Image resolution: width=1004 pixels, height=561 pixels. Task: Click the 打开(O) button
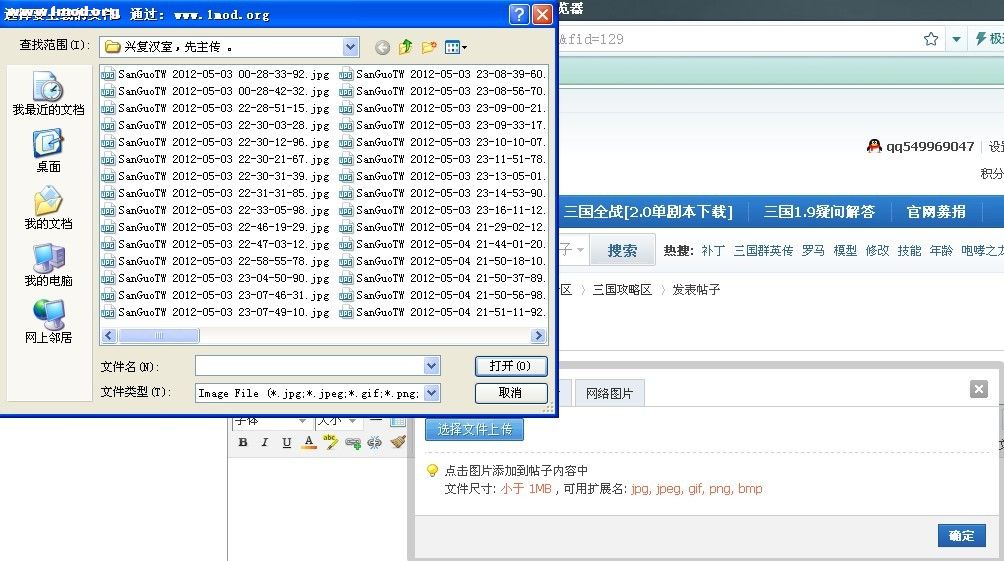[x=510, y=366]
